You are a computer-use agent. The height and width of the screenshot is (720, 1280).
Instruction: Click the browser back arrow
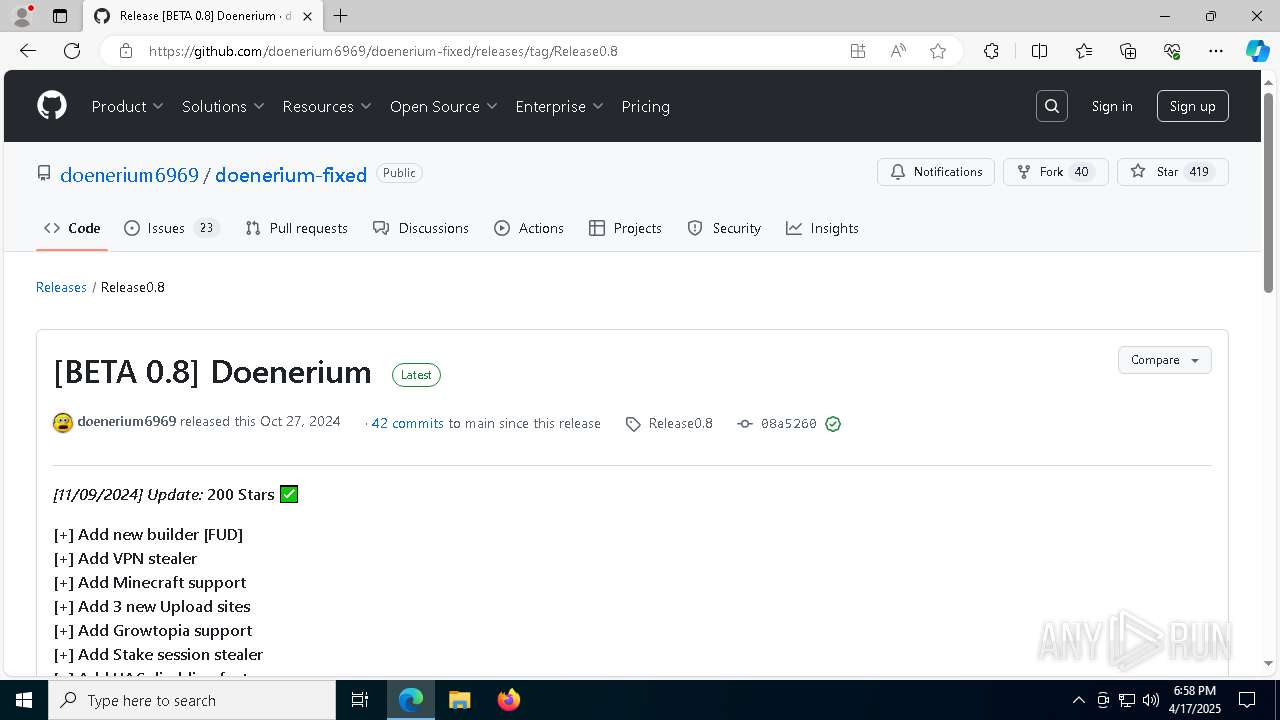(28, 51)
